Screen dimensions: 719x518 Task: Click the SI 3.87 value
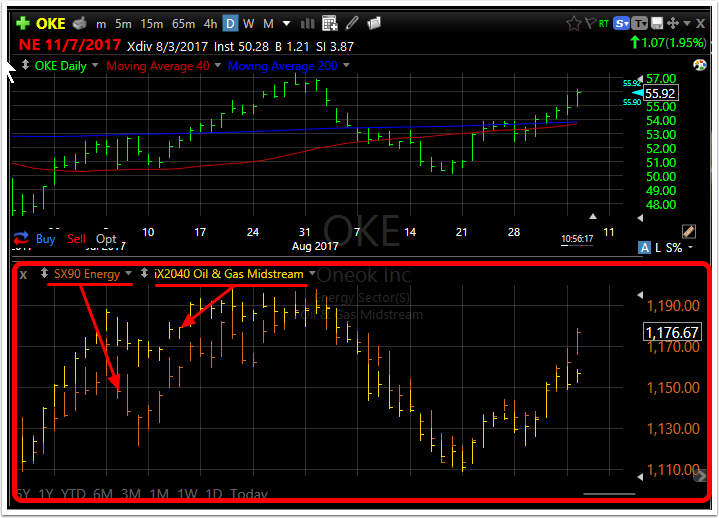(x=335, y=46)
